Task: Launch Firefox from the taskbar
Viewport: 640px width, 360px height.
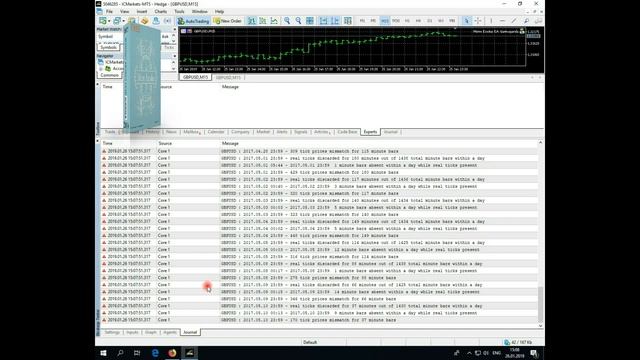Action: click(x=172, y=353)
